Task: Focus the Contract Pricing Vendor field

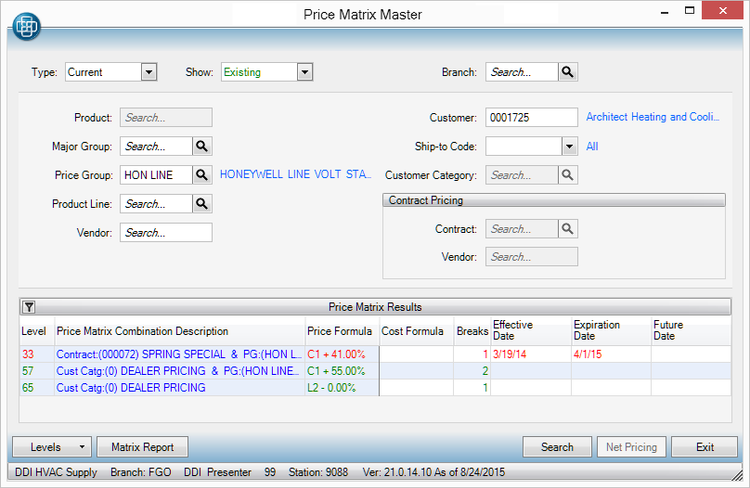Action: pyautogui.click(x=531, y=256)
